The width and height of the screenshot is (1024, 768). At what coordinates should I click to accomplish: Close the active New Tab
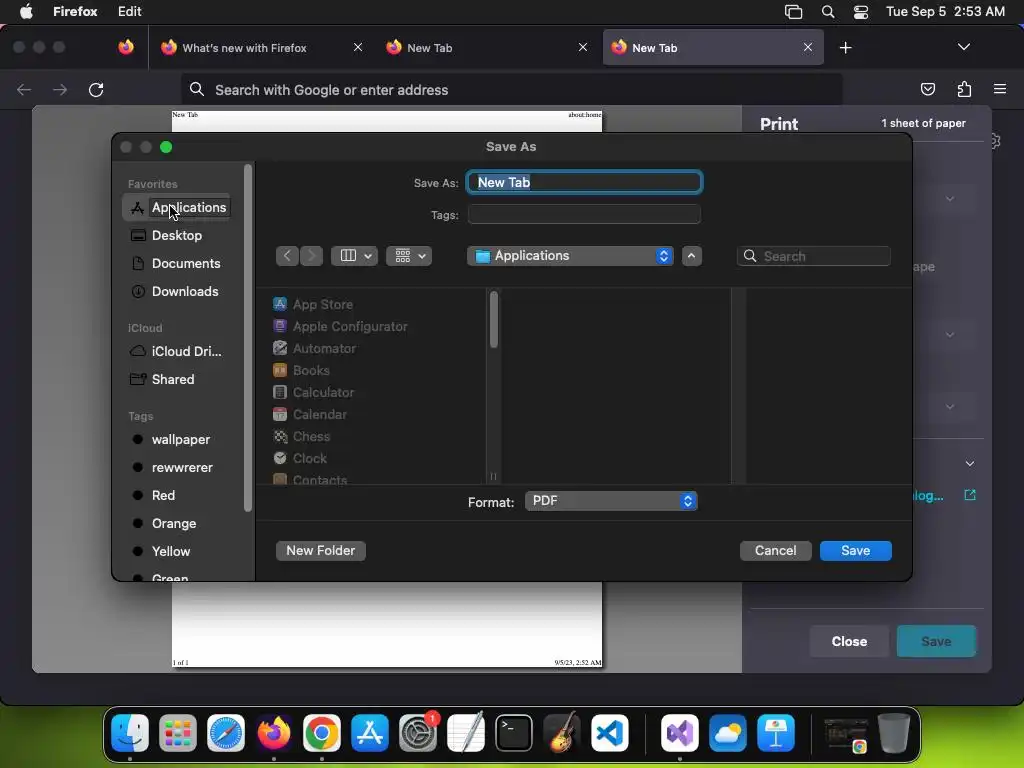808,48
